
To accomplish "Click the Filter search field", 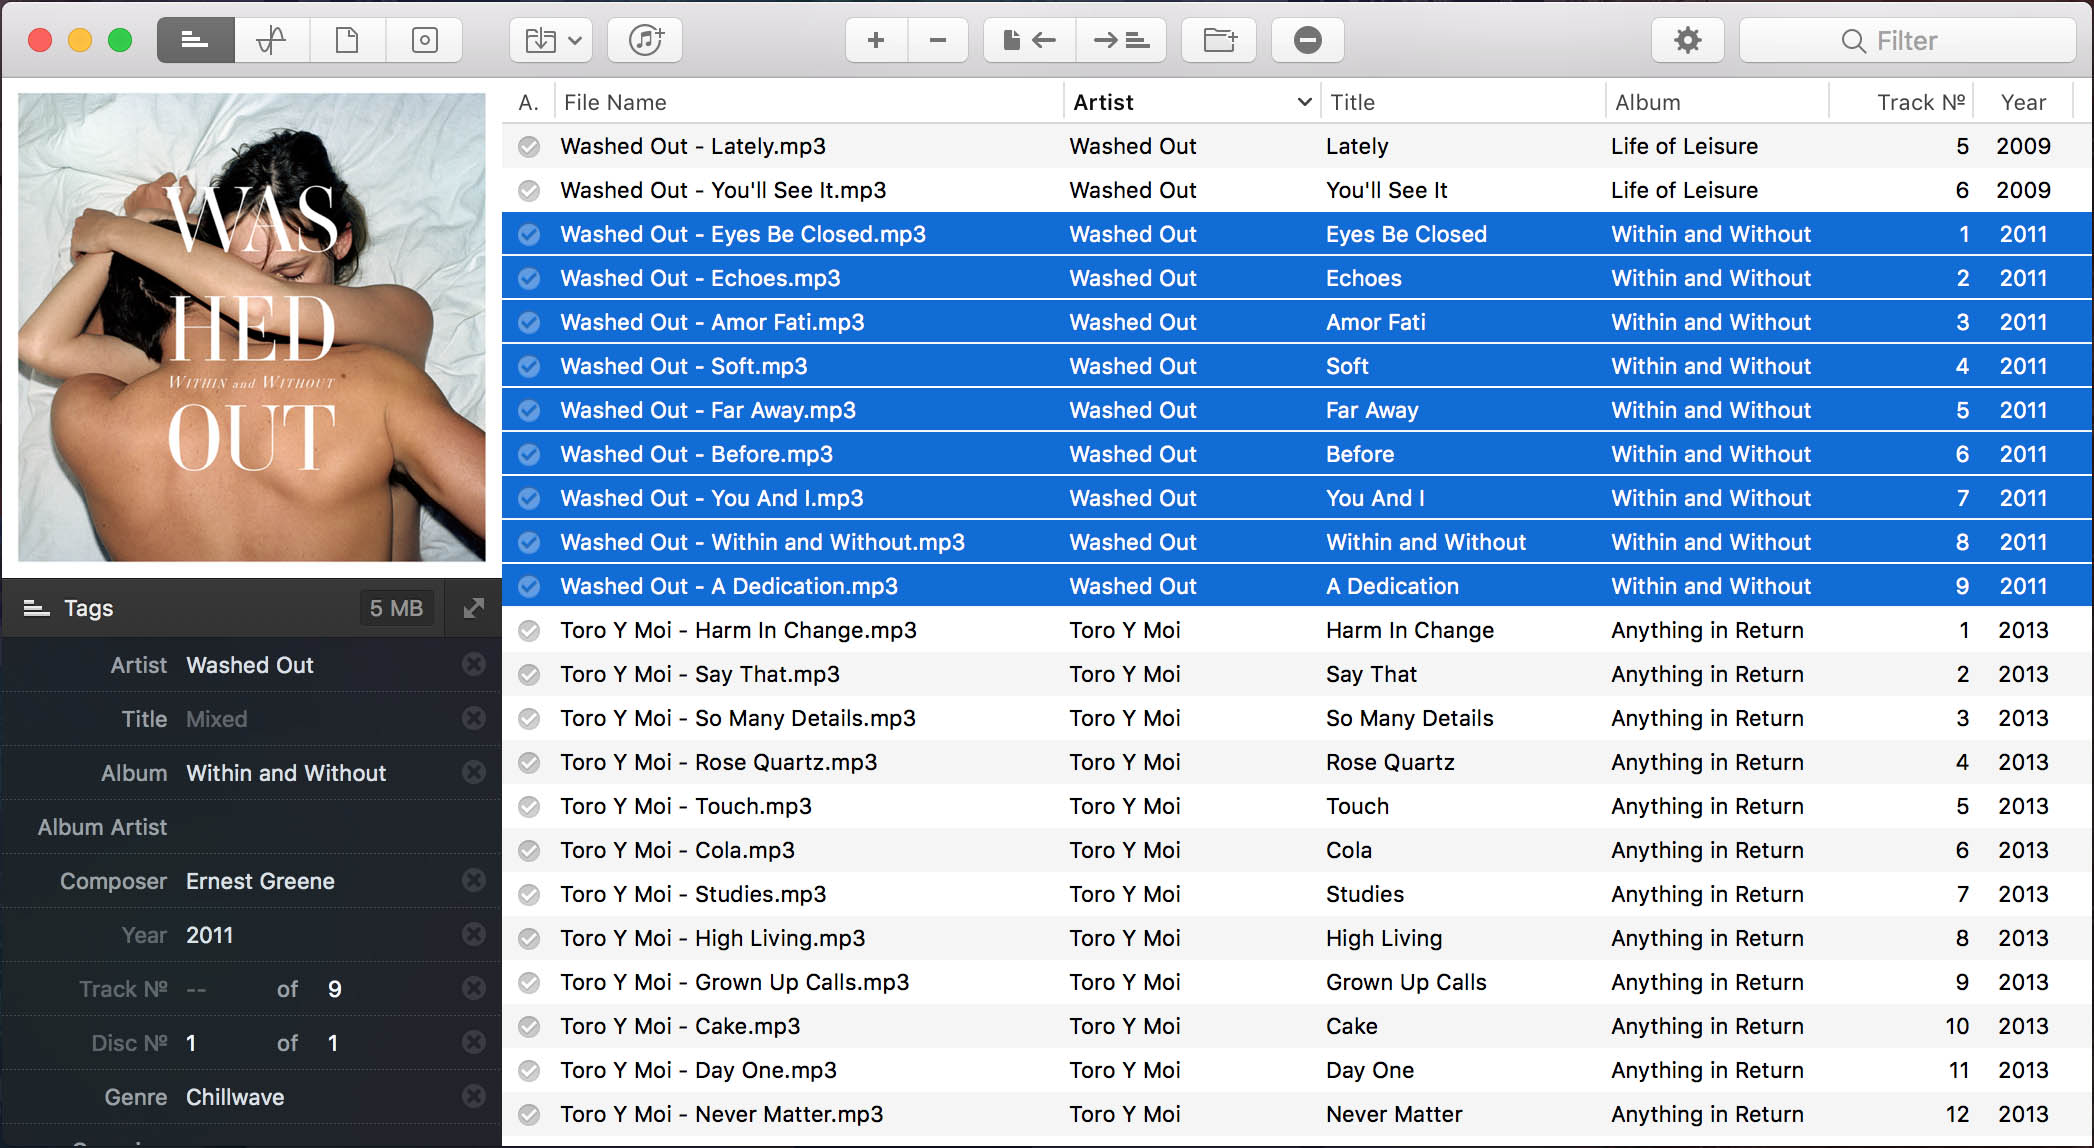I will point(1907,40).
